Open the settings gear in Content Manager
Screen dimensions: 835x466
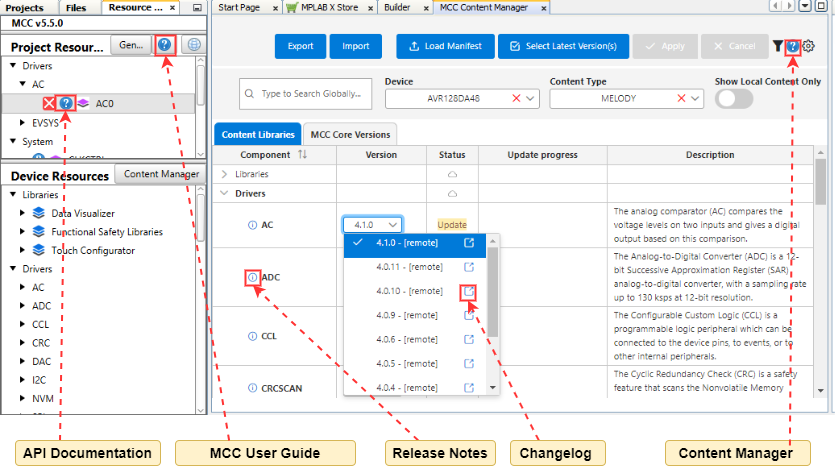(809, 46)
